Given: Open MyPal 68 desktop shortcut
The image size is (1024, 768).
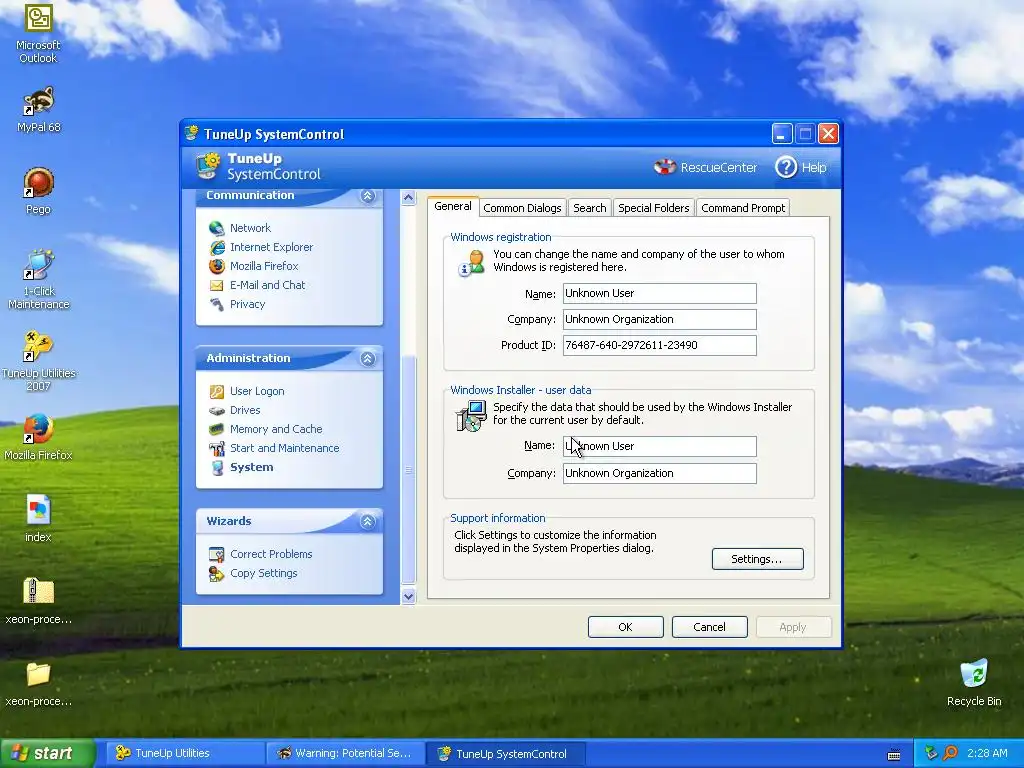Looking at the screenshot, I should [x=38, y=110].
